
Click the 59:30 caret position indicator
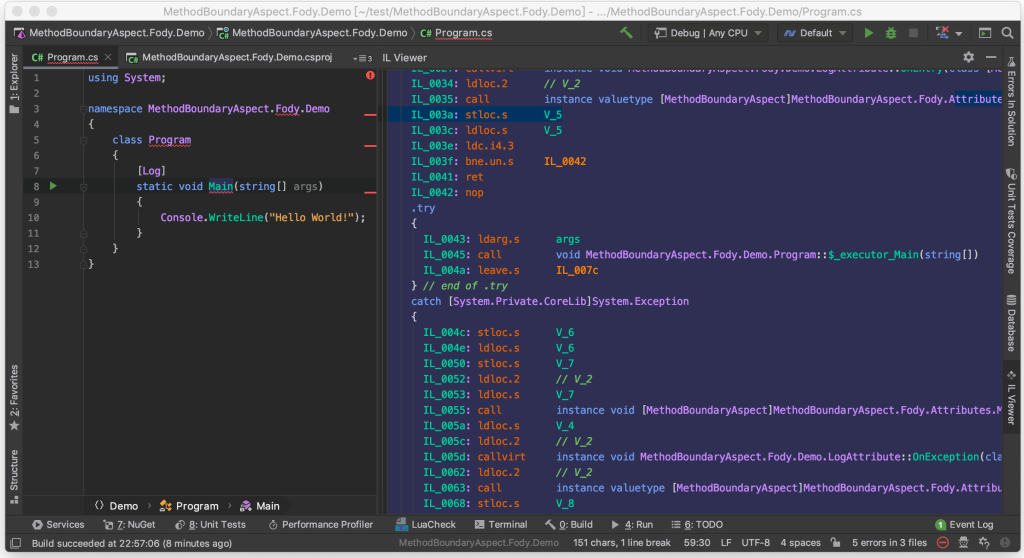[697, 543]
